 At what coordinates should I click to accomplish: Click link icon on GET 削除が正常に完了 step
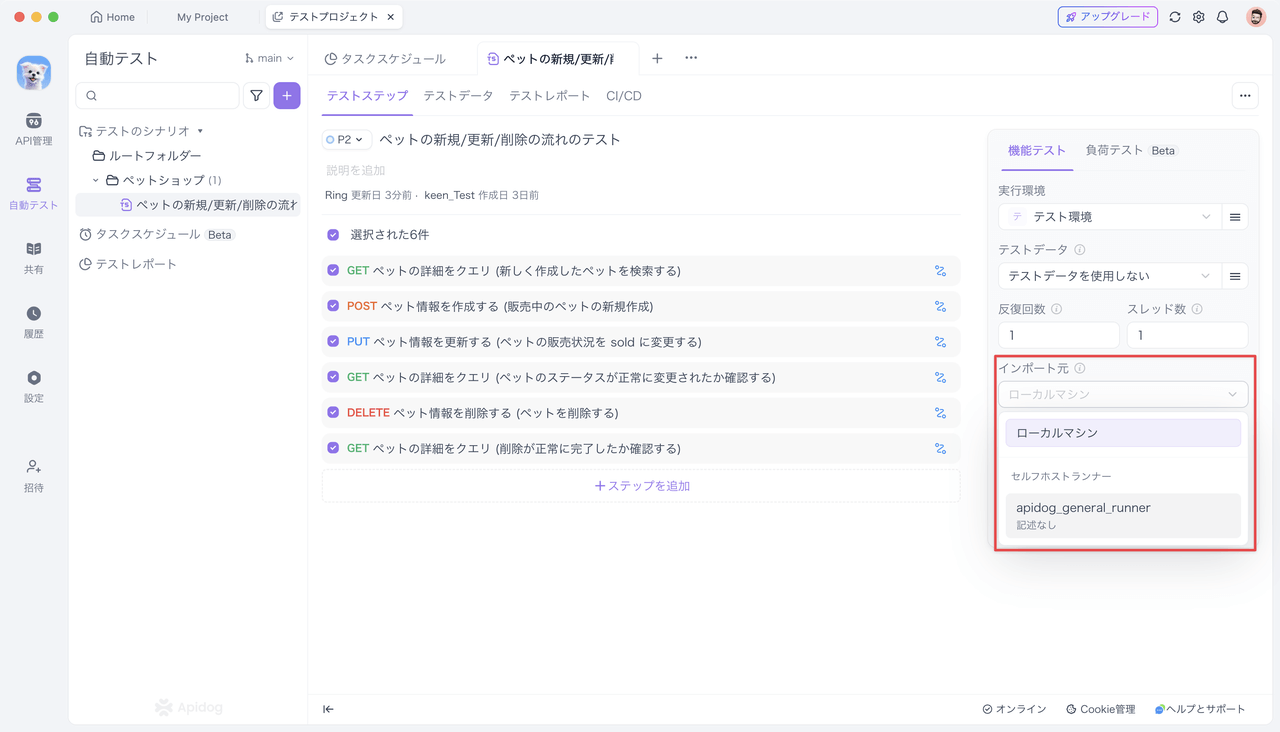click(940, 449)
